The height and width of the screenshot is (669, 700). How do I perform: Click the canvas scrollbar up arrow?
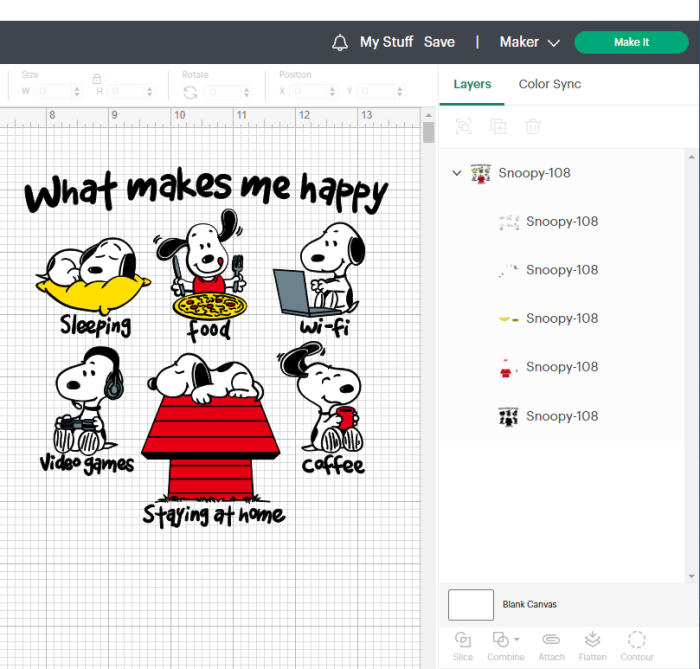coord(428,116)
